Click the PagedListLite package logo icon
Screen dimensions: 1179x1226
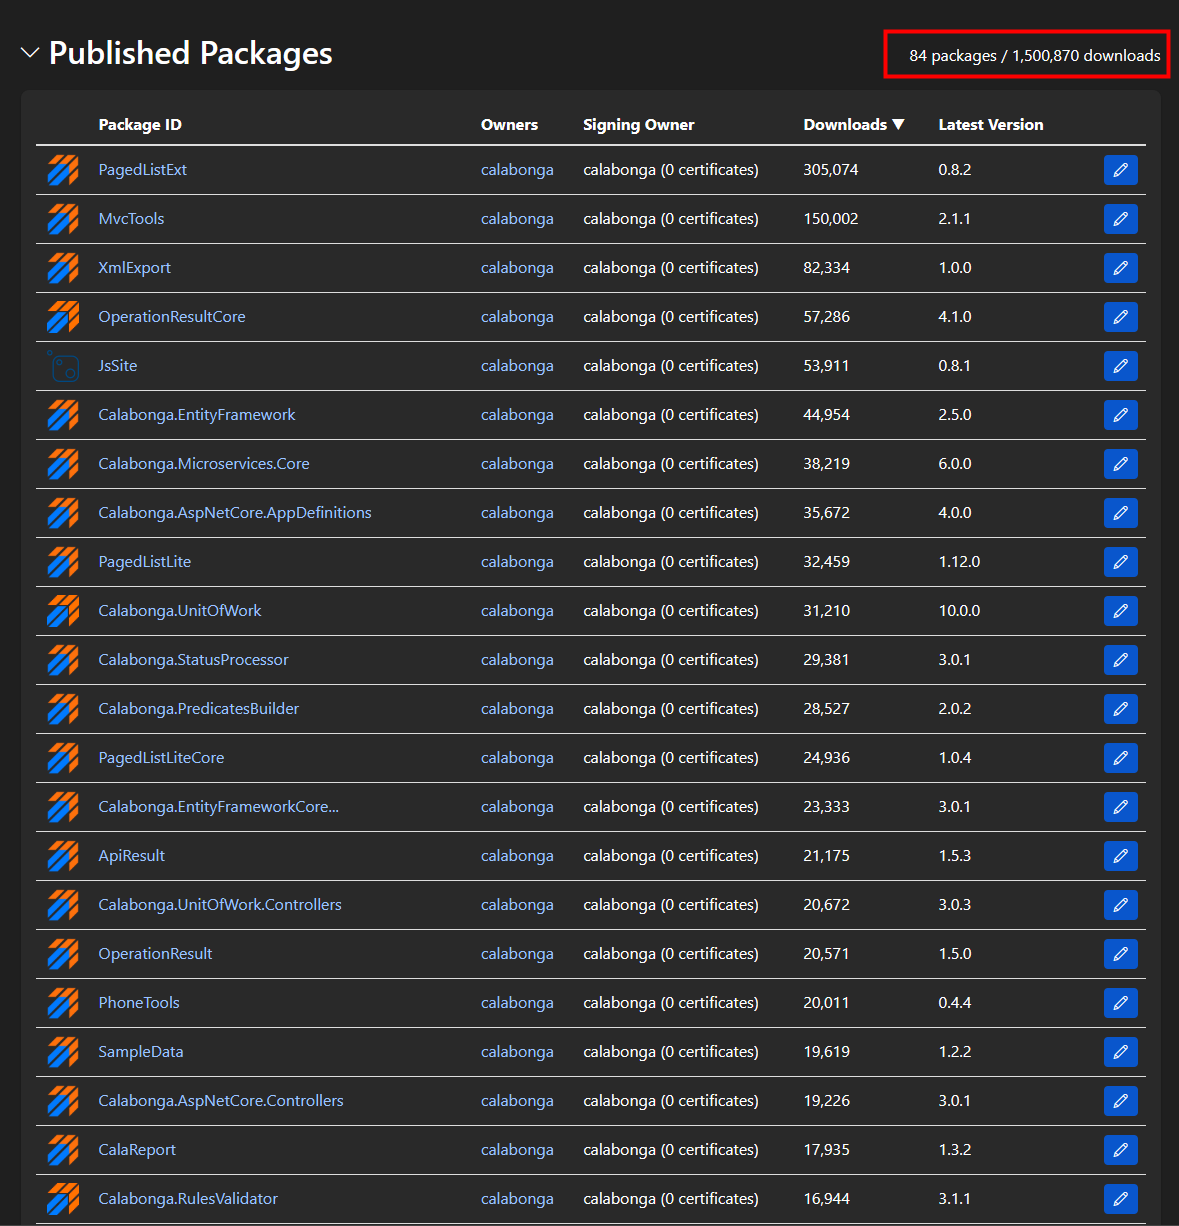[x=63, y=562]
